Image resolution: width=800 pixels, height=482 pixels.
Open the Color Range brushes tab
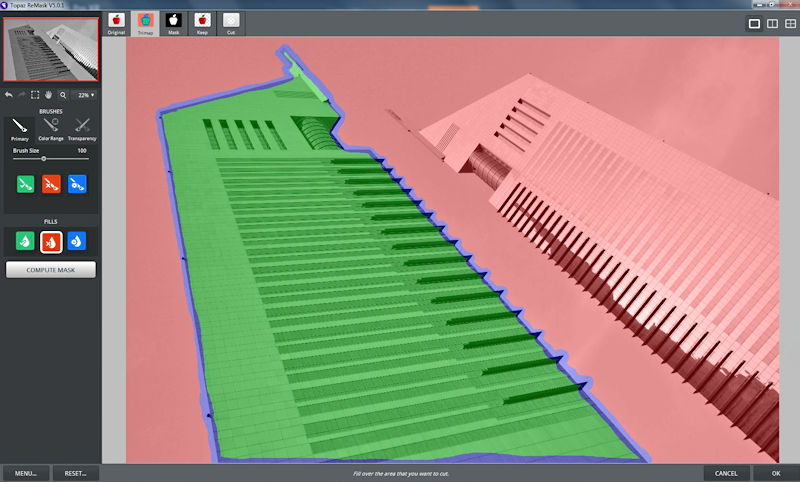tap(51, 128)
